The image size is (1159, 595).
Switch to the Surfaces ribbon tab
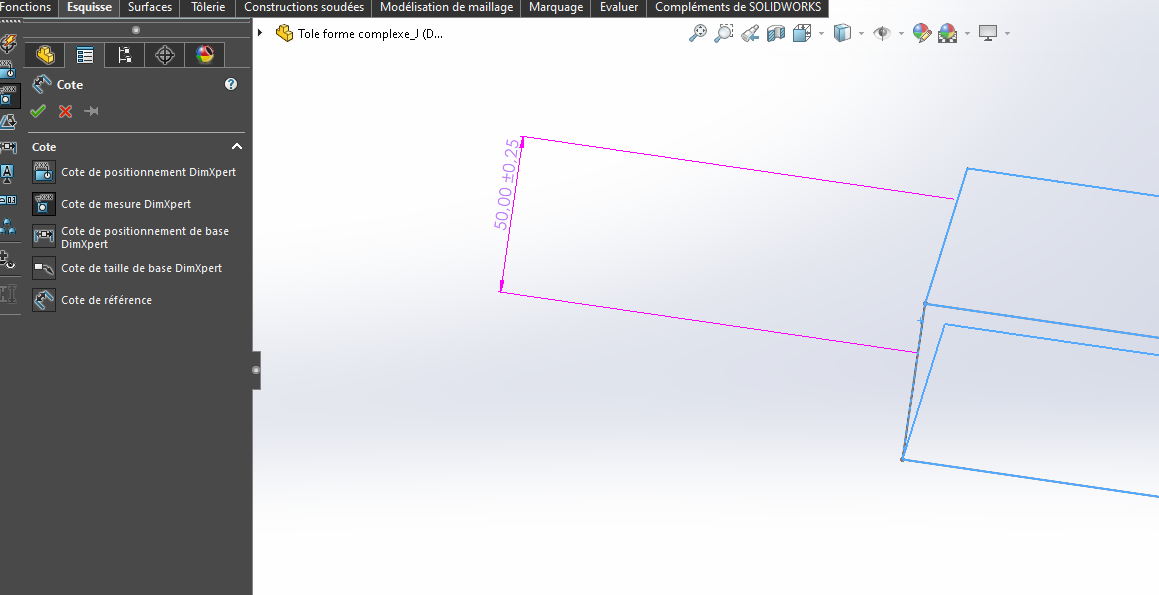(150, 7)
